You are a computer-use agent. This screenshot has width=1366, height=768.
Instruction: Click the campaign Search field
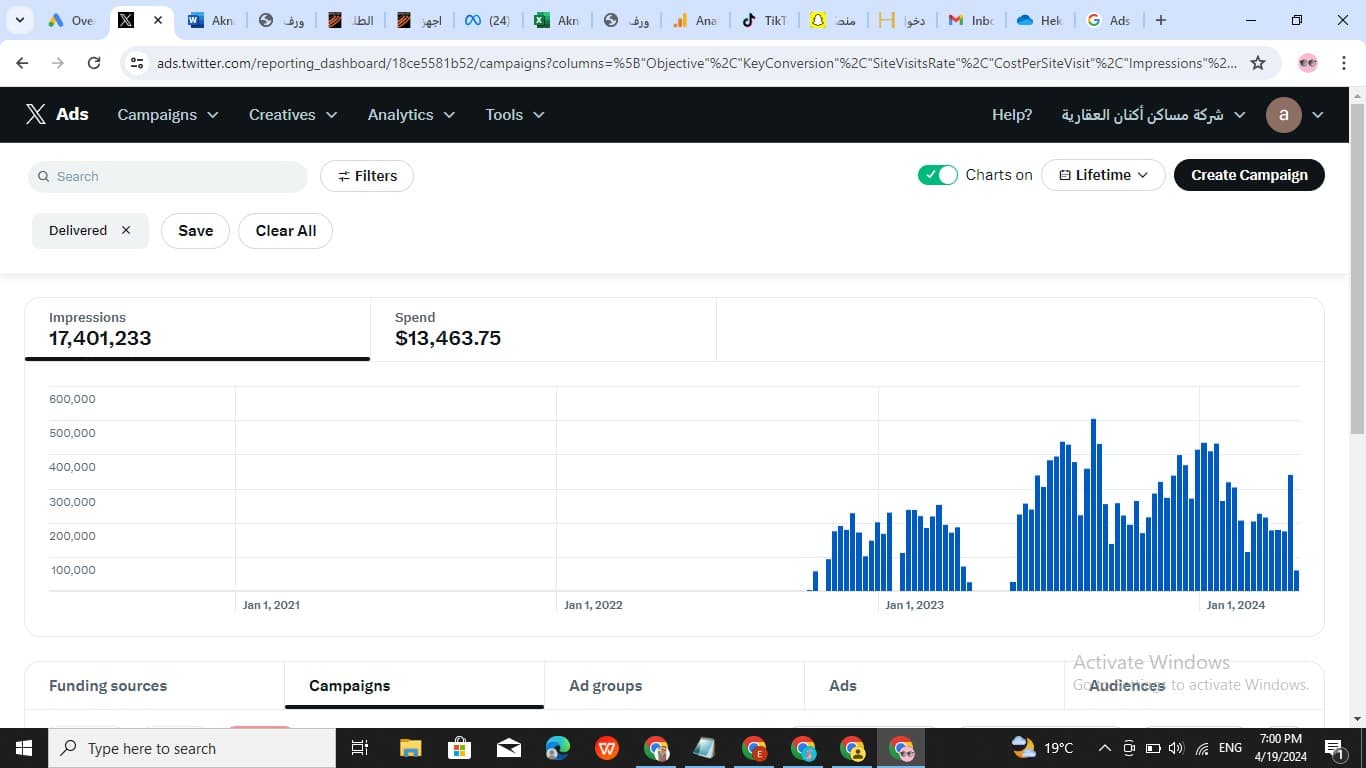168,177
